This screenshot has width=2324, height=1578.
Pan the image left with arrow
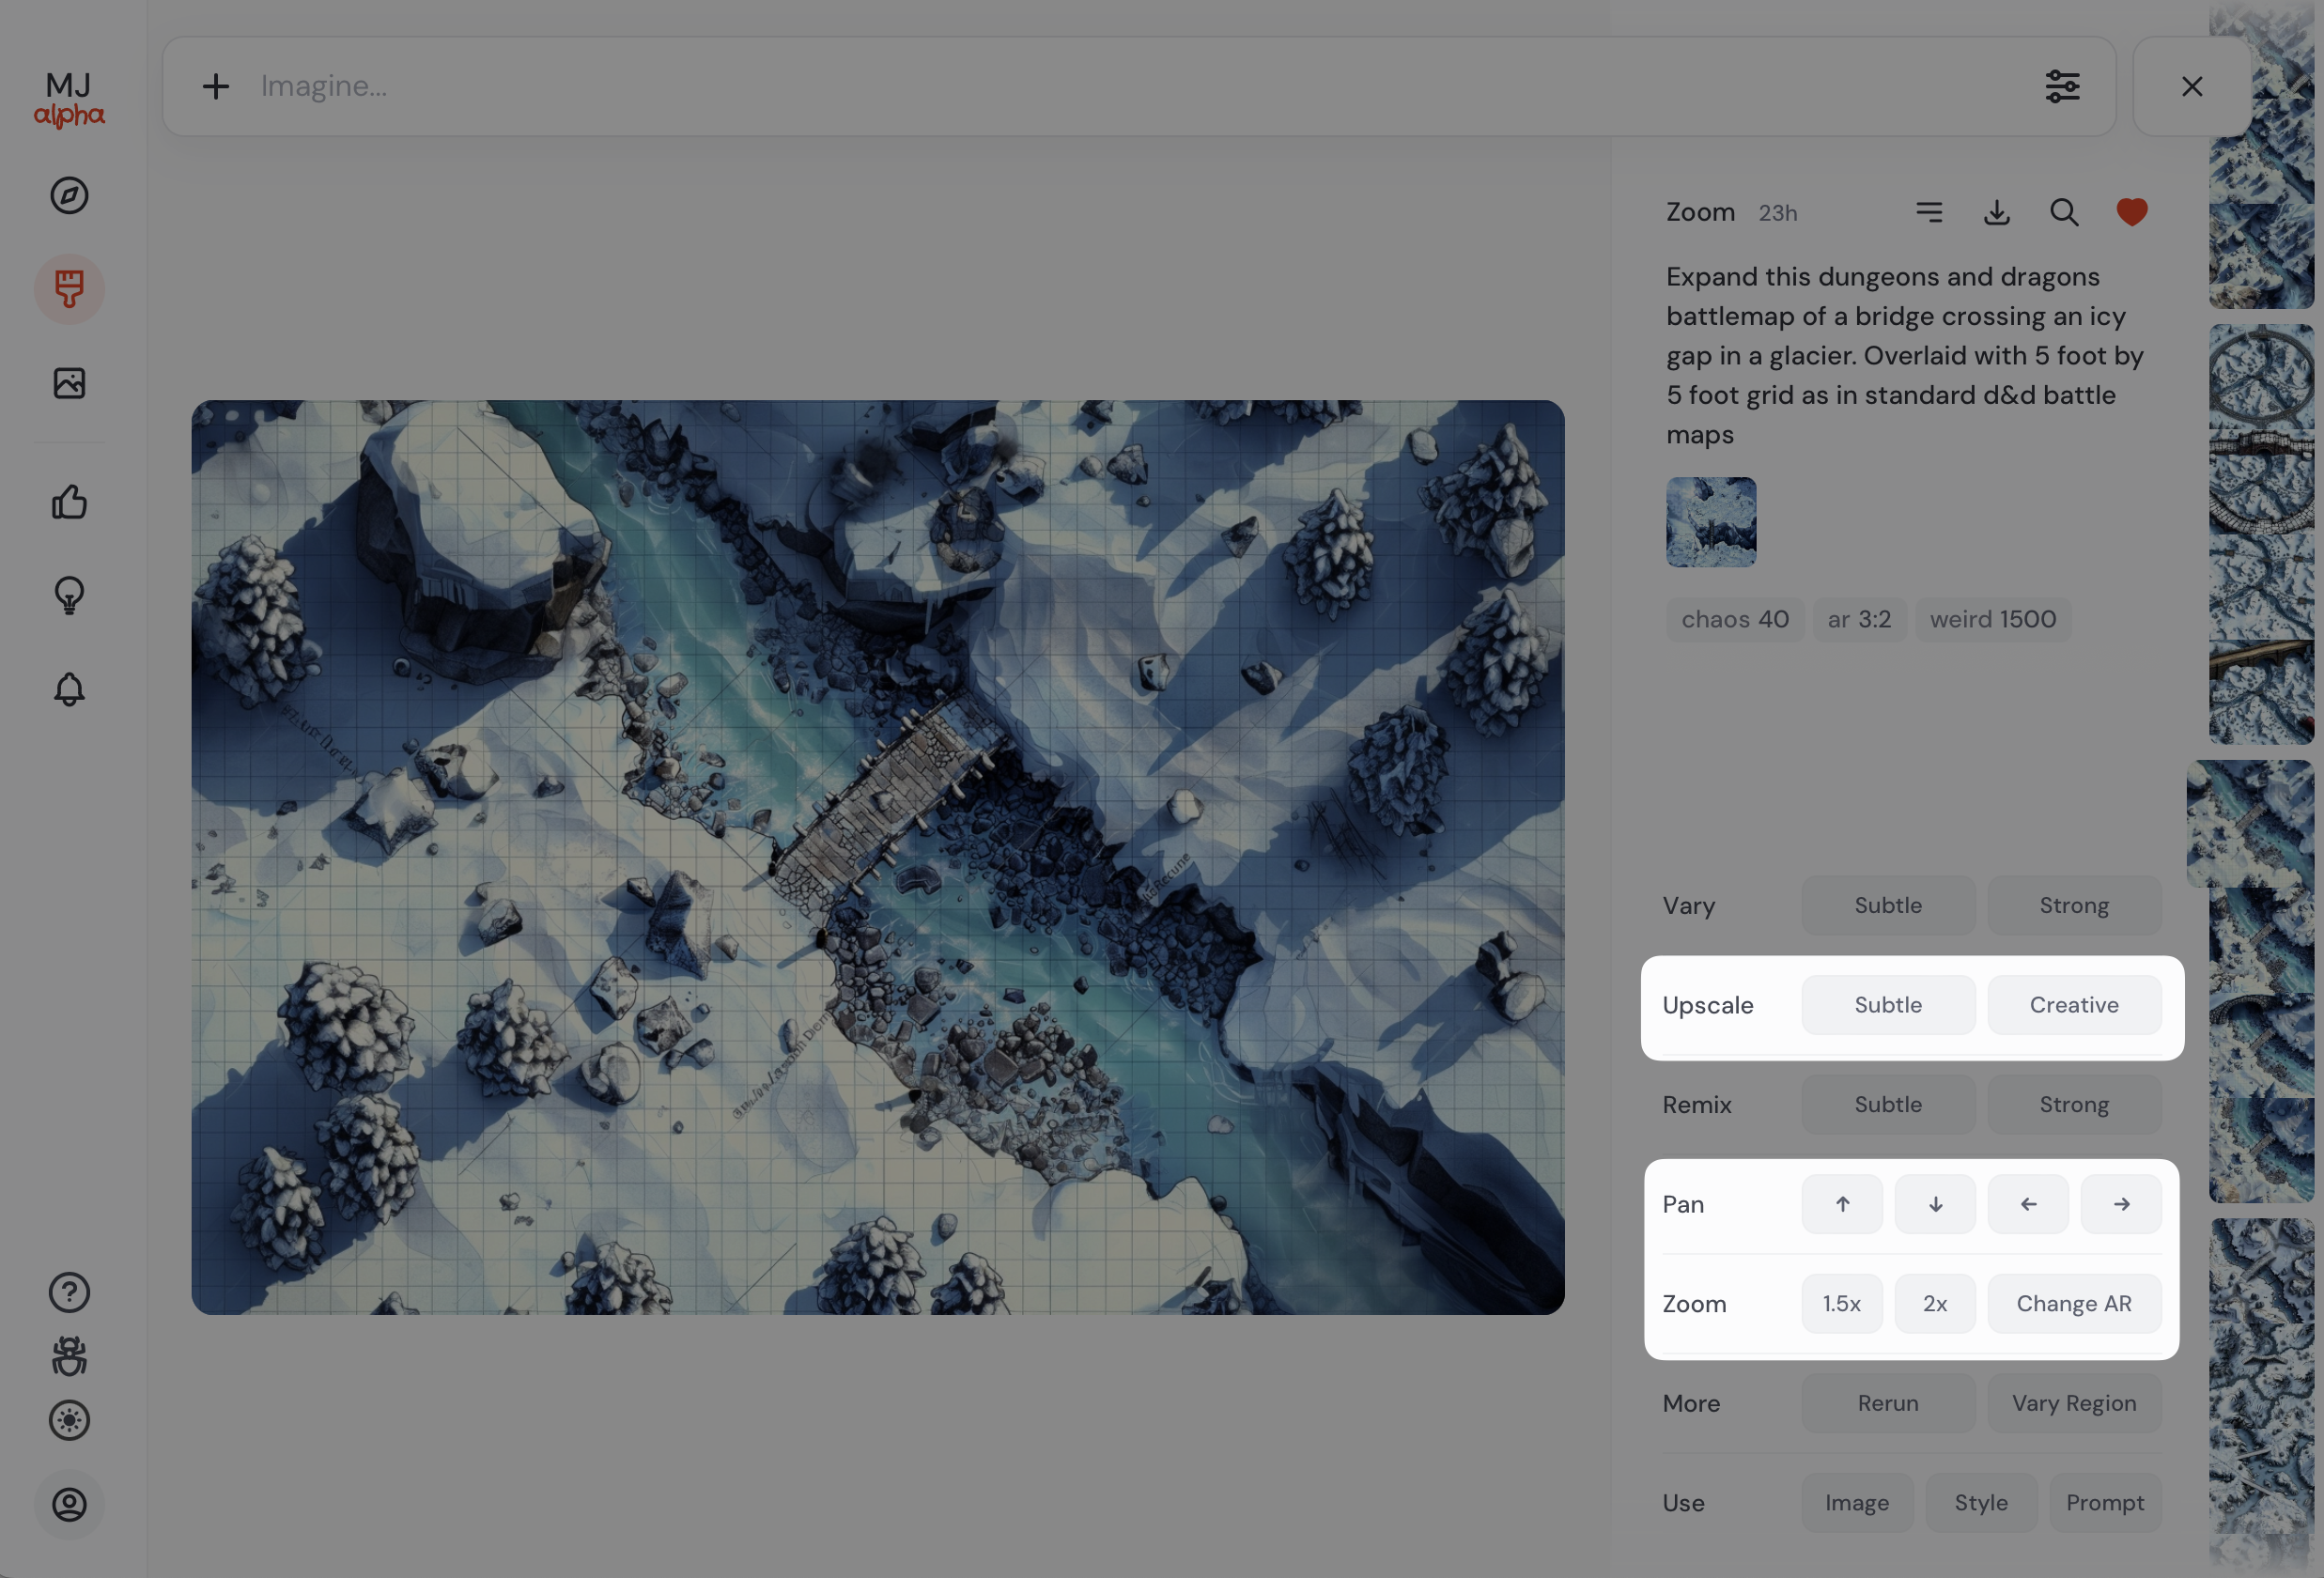point(2028,1205)
